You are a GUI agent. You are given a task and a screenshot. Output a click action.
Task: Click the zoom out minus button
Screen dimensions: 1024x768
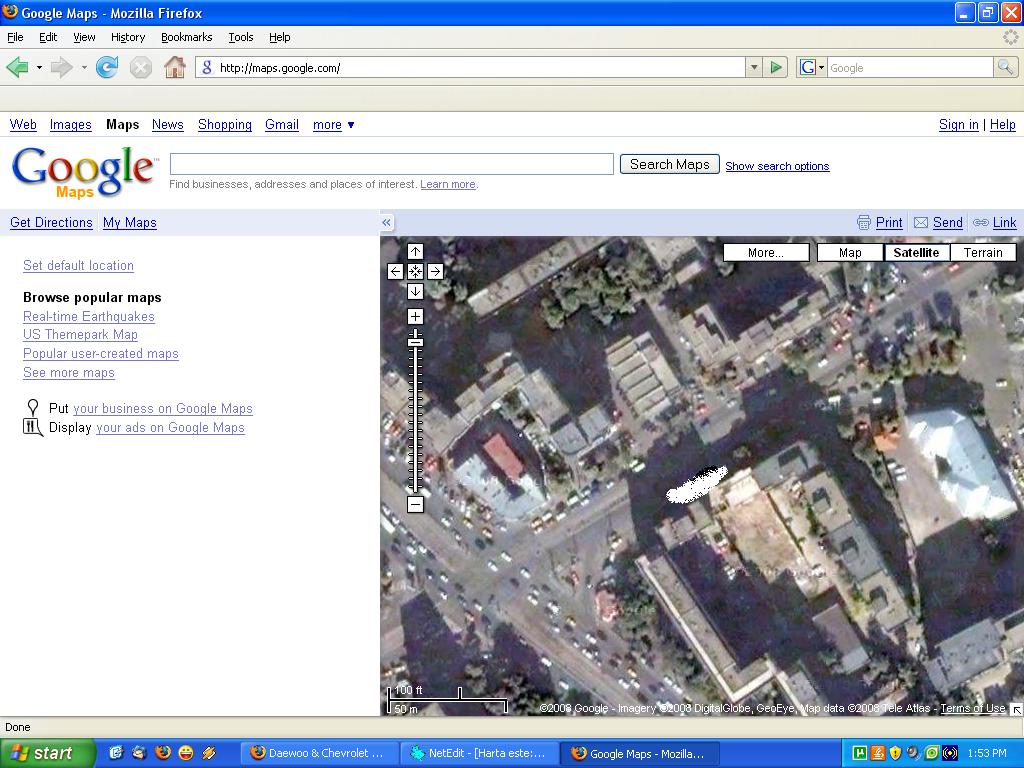pos(415,504)
